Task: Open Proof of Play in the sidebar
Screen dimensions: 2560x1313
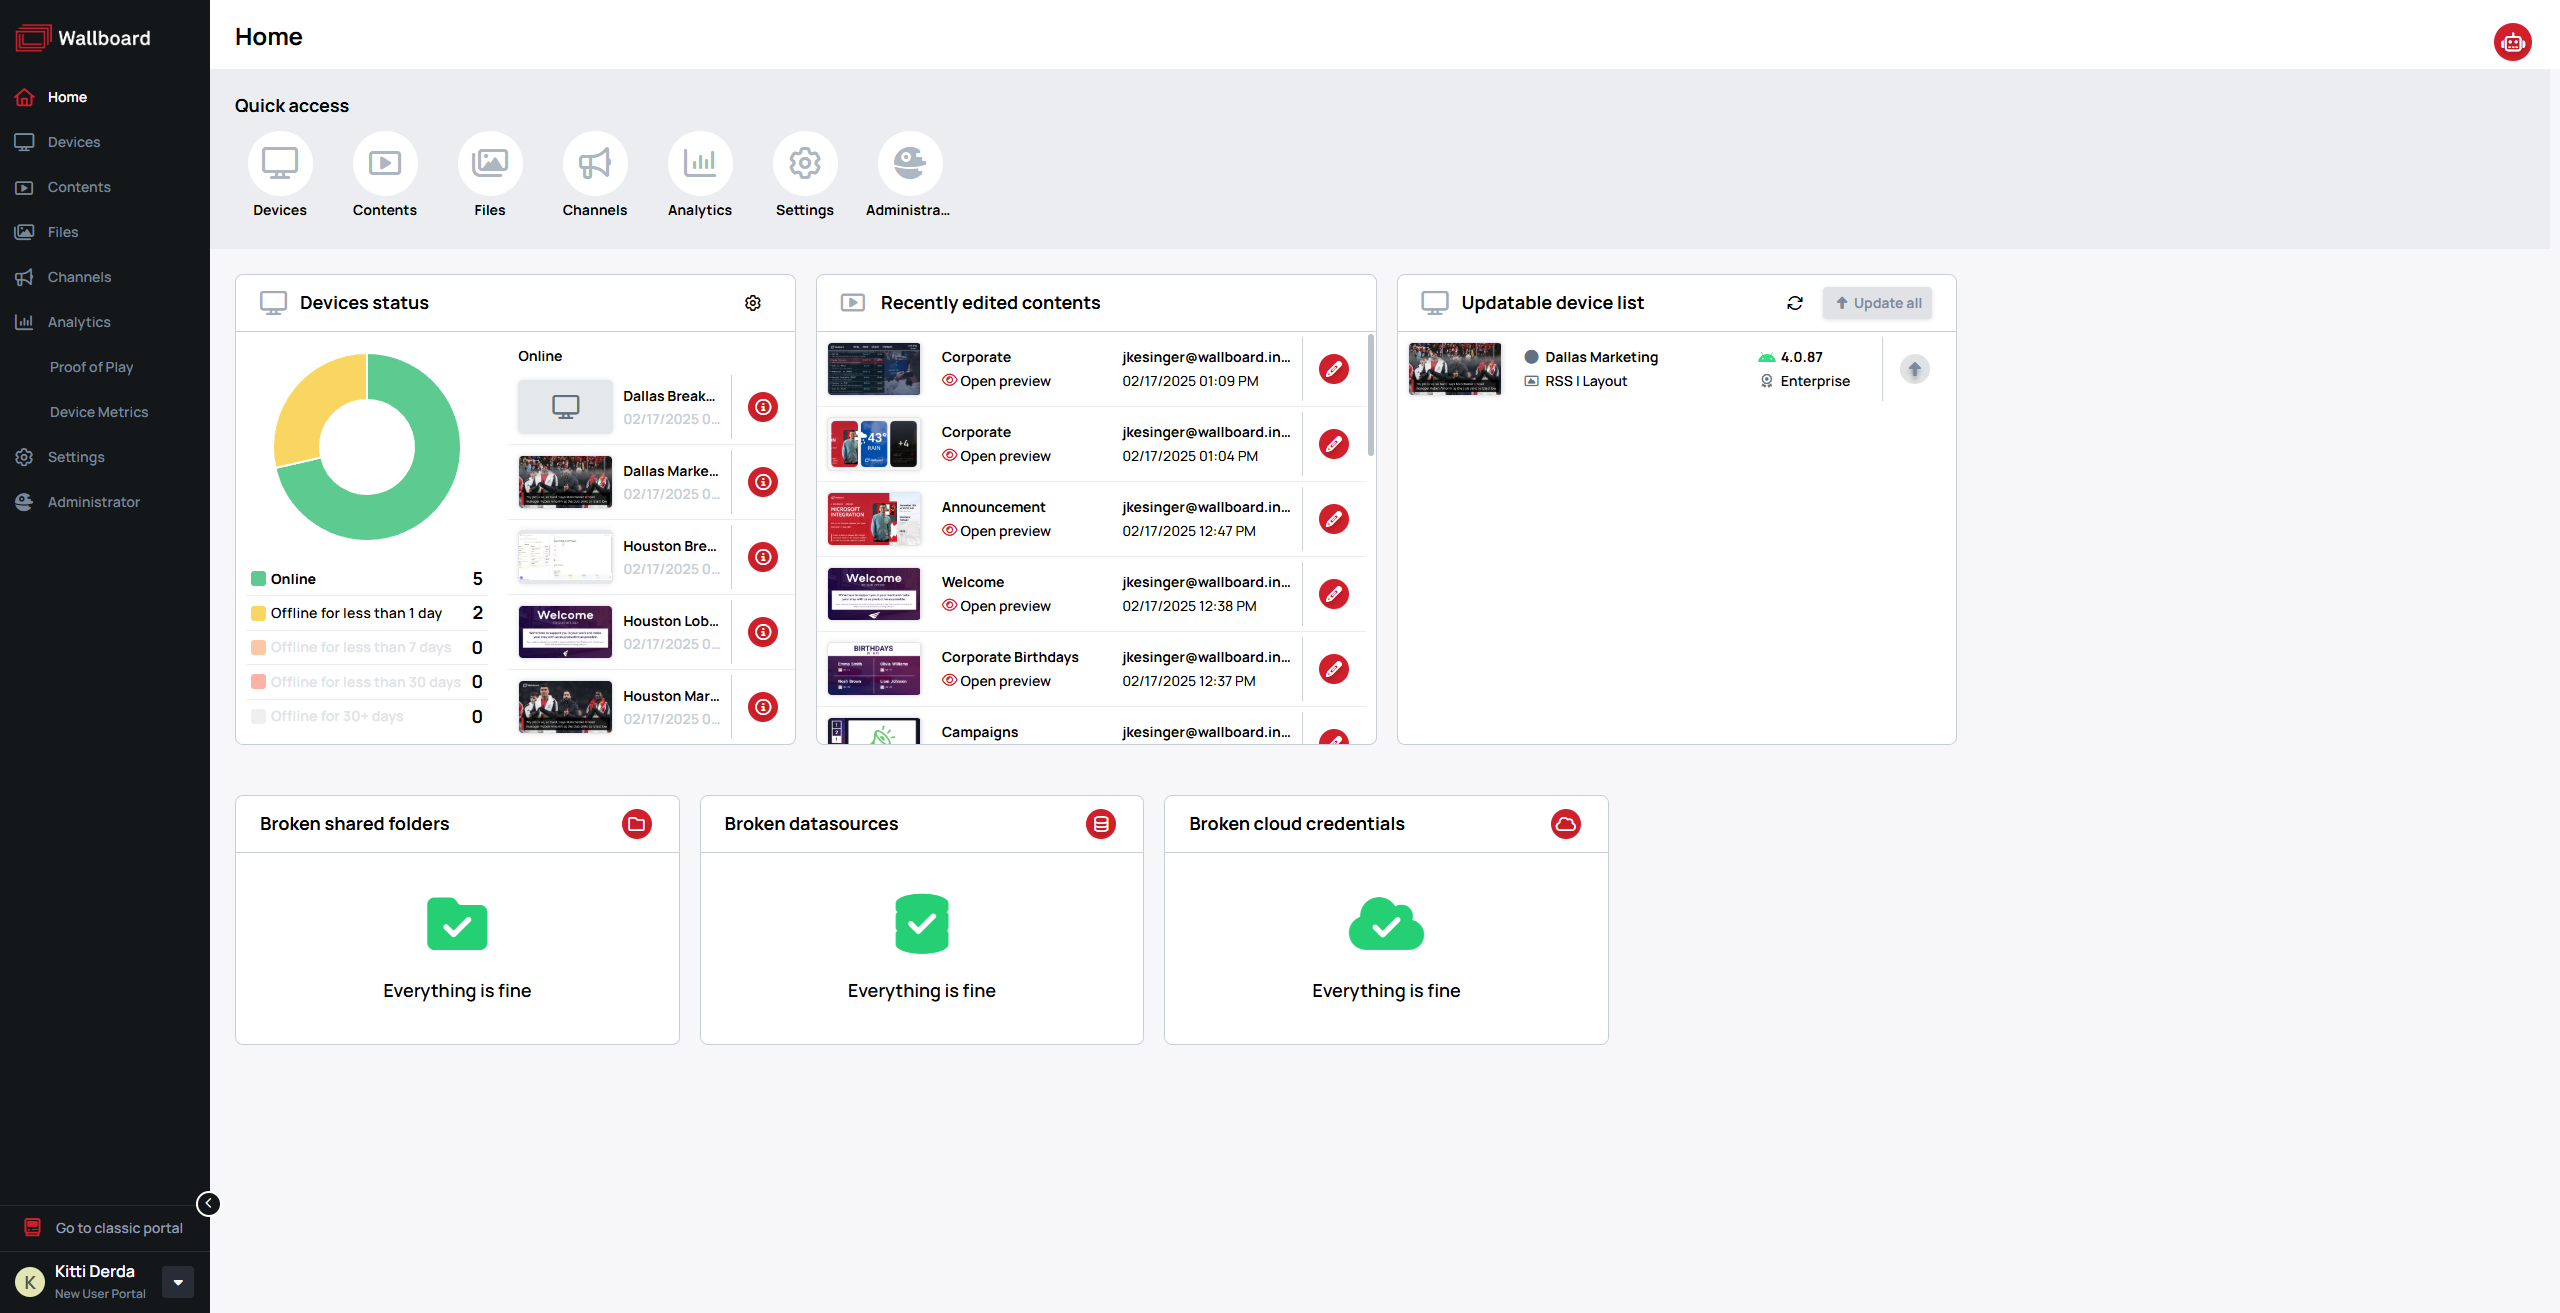Action: click(x=91, y=367)
